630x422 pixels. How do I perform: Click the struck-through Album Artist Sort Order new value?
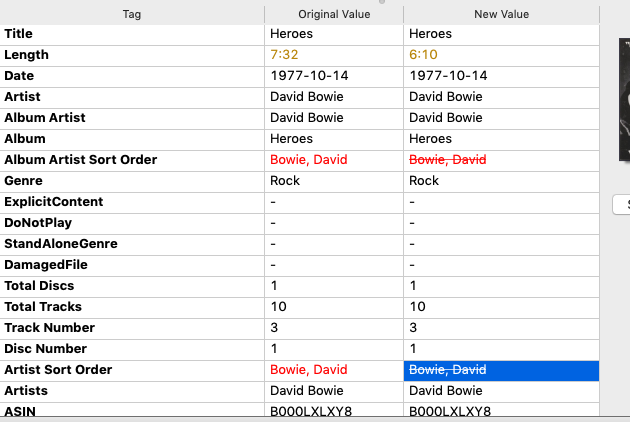pos(448,160)
